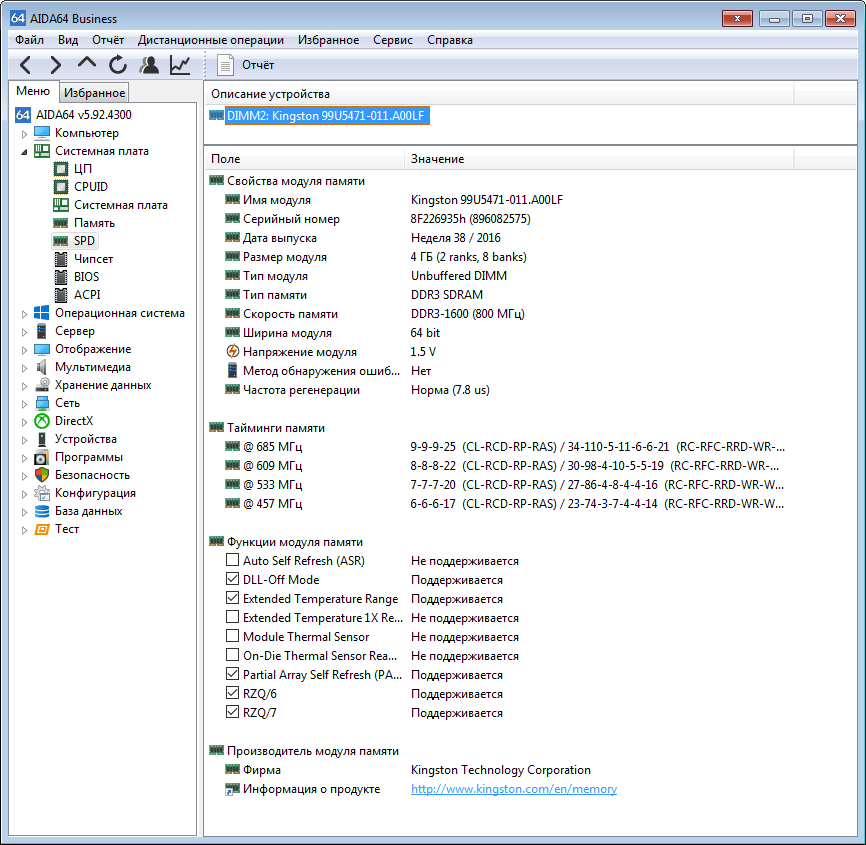This screenshot has width=866, height=845.
Task: Click the ЦП processor icon
Action: click(61, 169)
